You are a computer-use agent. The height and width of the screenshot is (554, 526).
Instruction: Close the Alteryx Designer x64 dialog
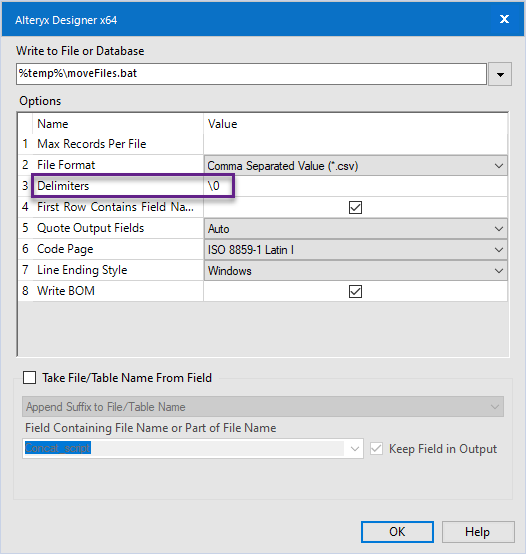[x=504, y=19]
